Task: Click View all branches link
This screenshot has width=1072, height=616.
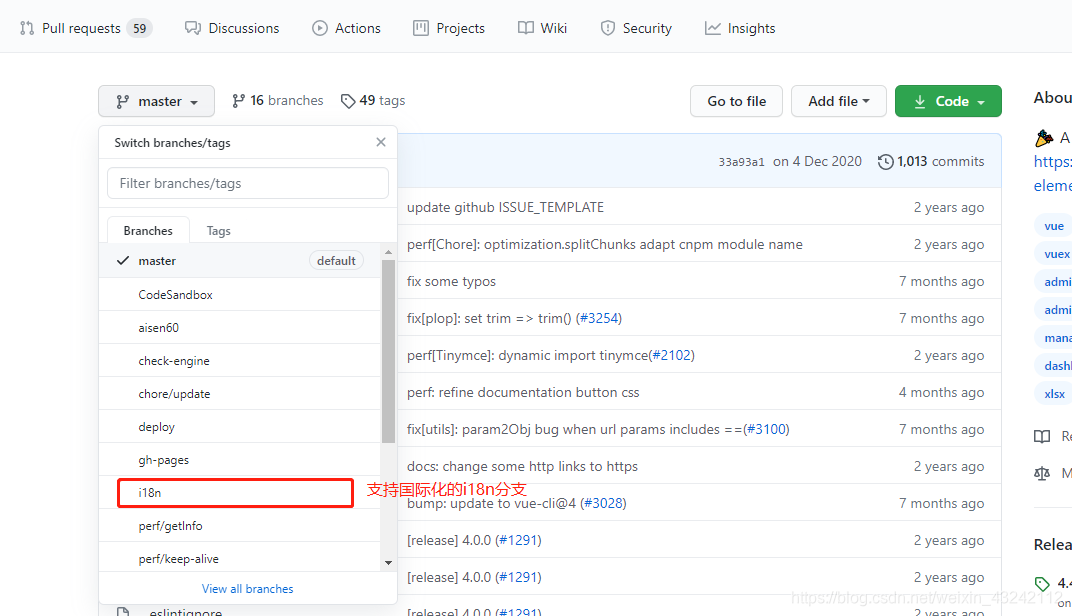Action: pyautogui.click(x=247, y=589)
